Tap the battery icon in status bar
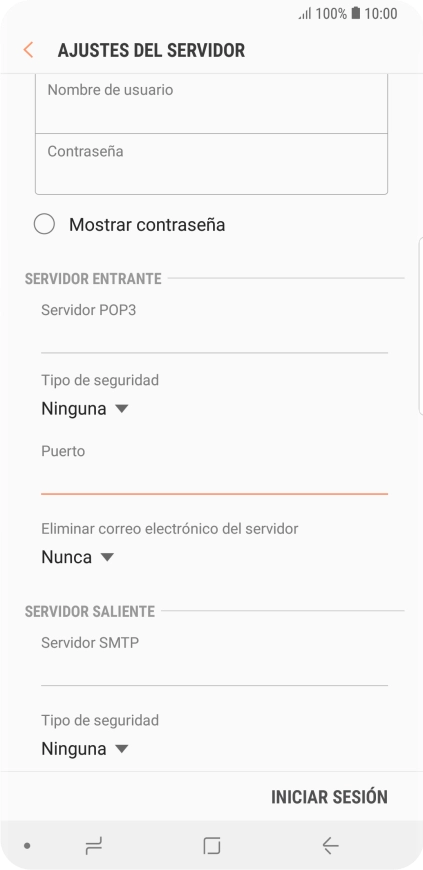The width and height of the screenshot is (423, 870). click(356, 13)
